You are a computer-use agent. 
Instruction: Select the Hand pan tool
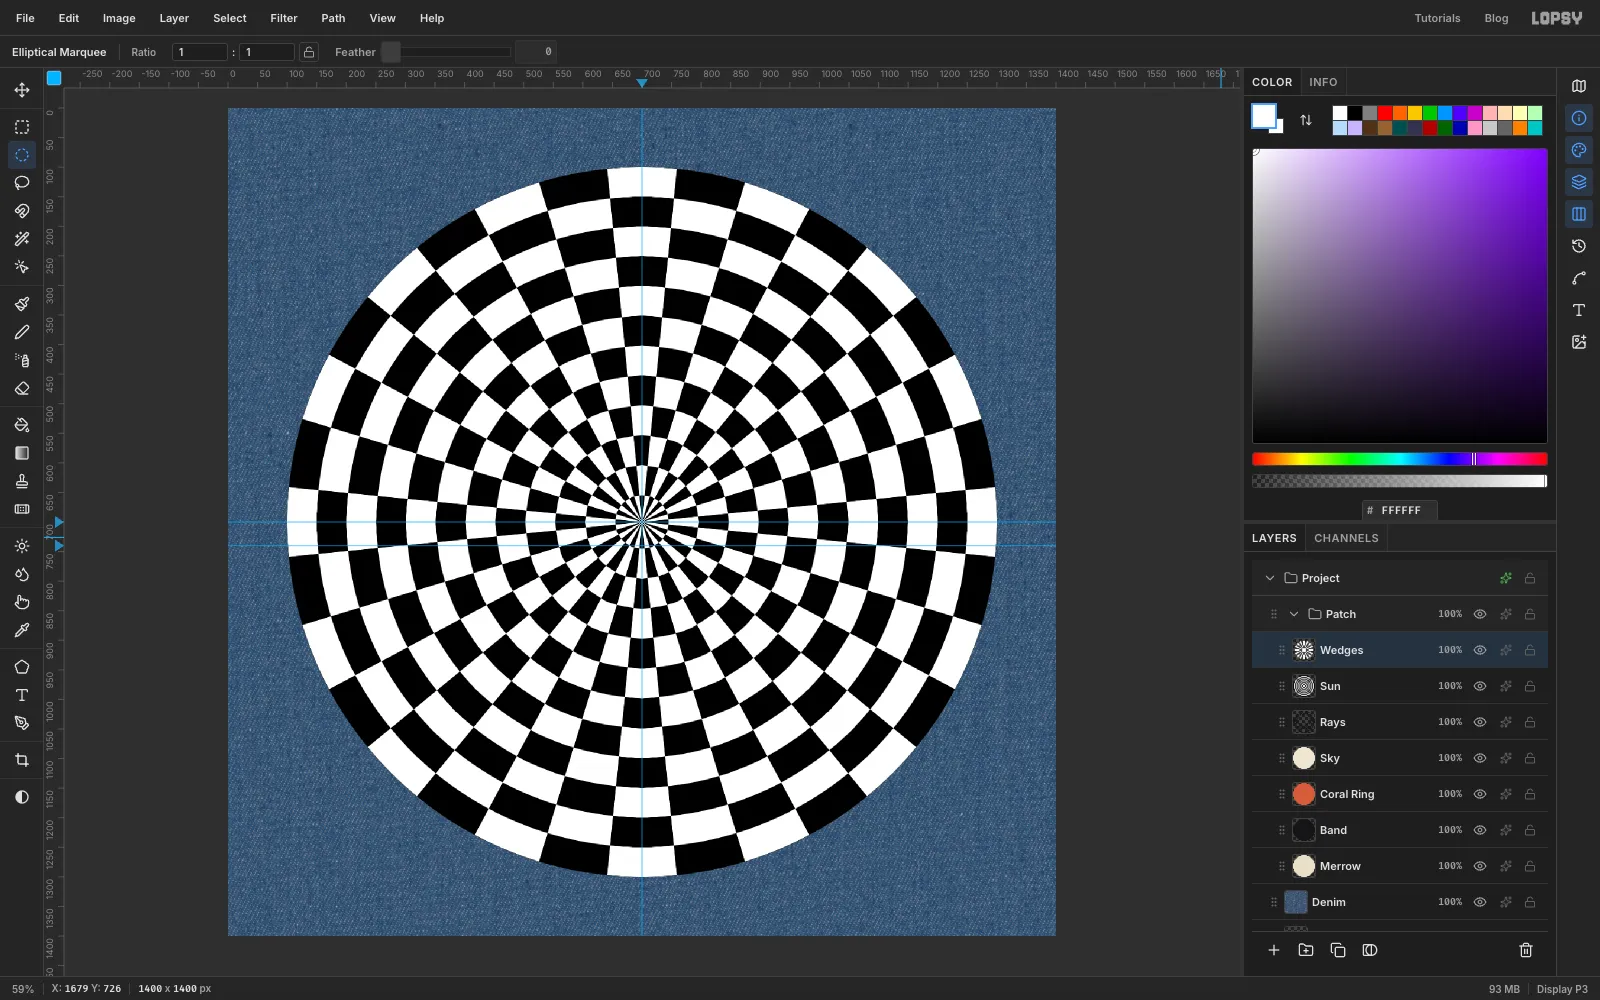tap(22, 602)
